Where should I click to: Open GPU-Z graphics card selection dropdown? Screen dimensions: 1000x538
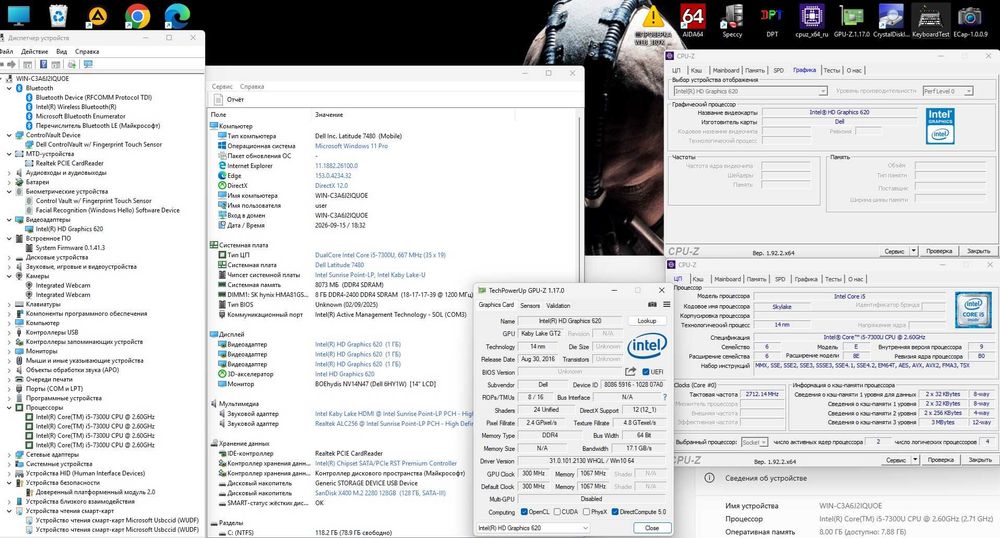533,528
